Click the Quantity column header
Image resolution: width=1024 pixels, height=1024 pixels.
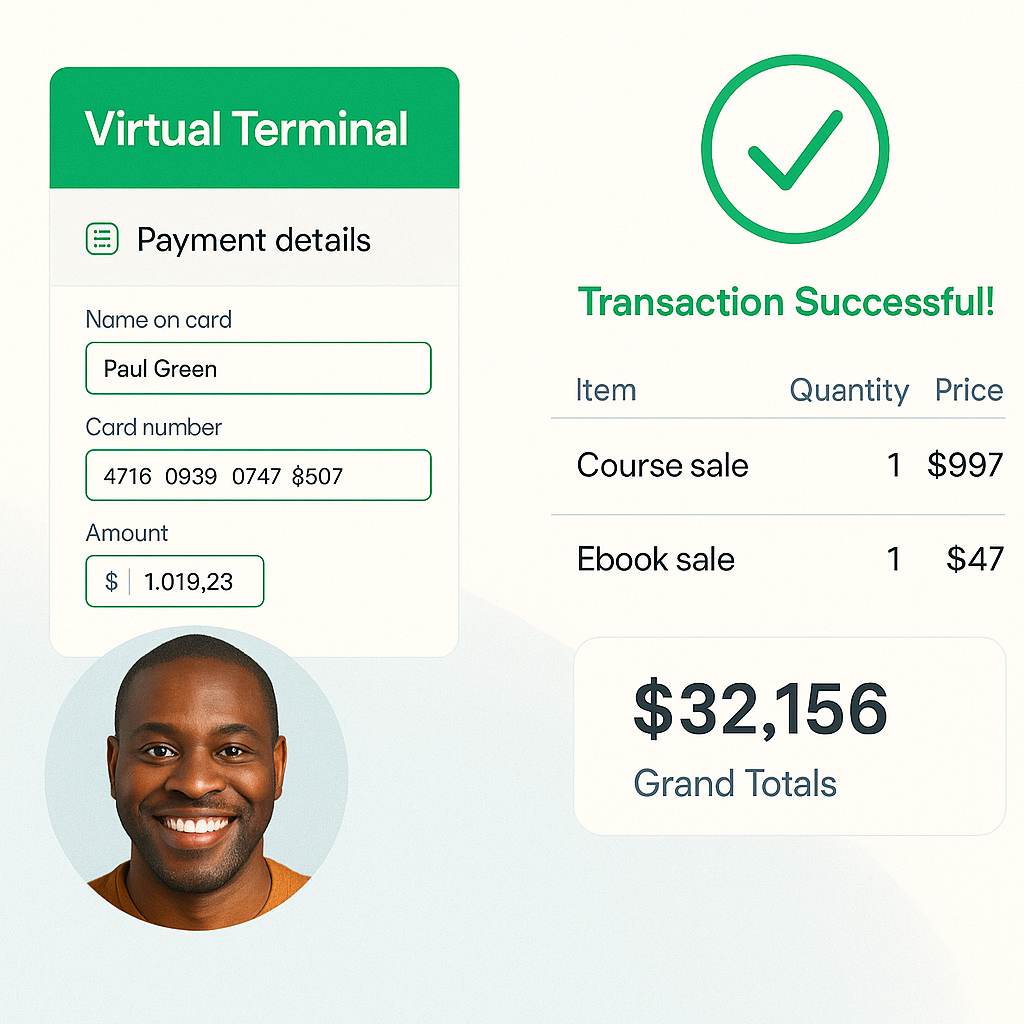point(849,391)
